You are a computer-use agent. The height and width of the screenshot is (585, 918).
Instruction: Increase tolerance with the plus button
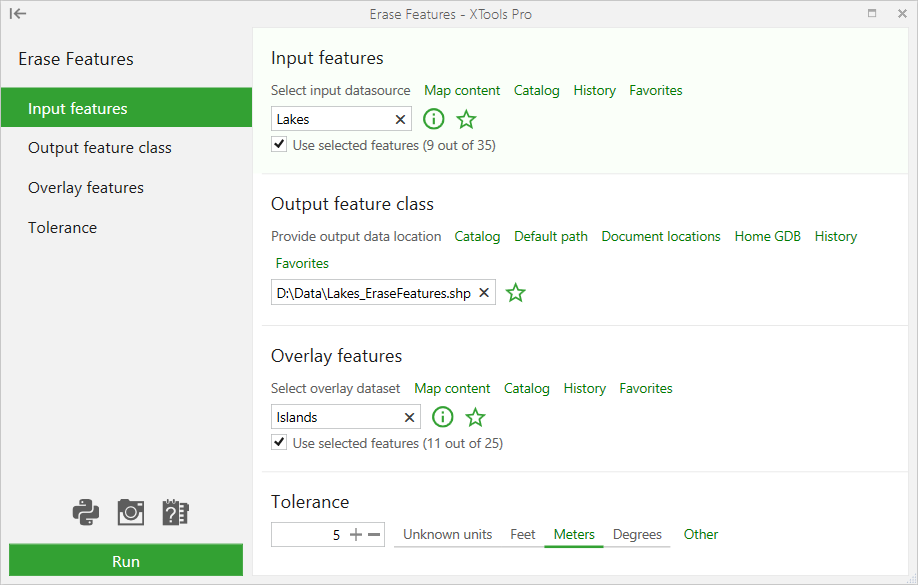click(355, 534)
